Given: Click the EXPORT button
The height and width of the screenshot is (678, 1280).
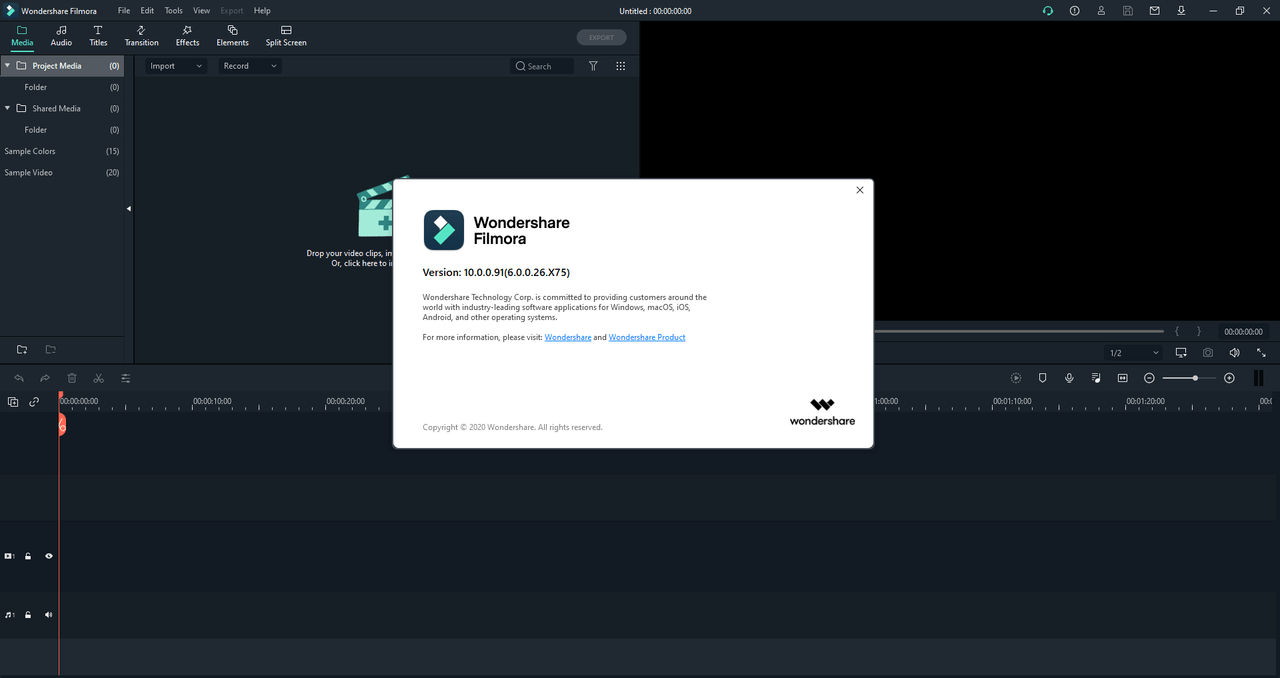Looking at the screenshot, I should [601, 37].
